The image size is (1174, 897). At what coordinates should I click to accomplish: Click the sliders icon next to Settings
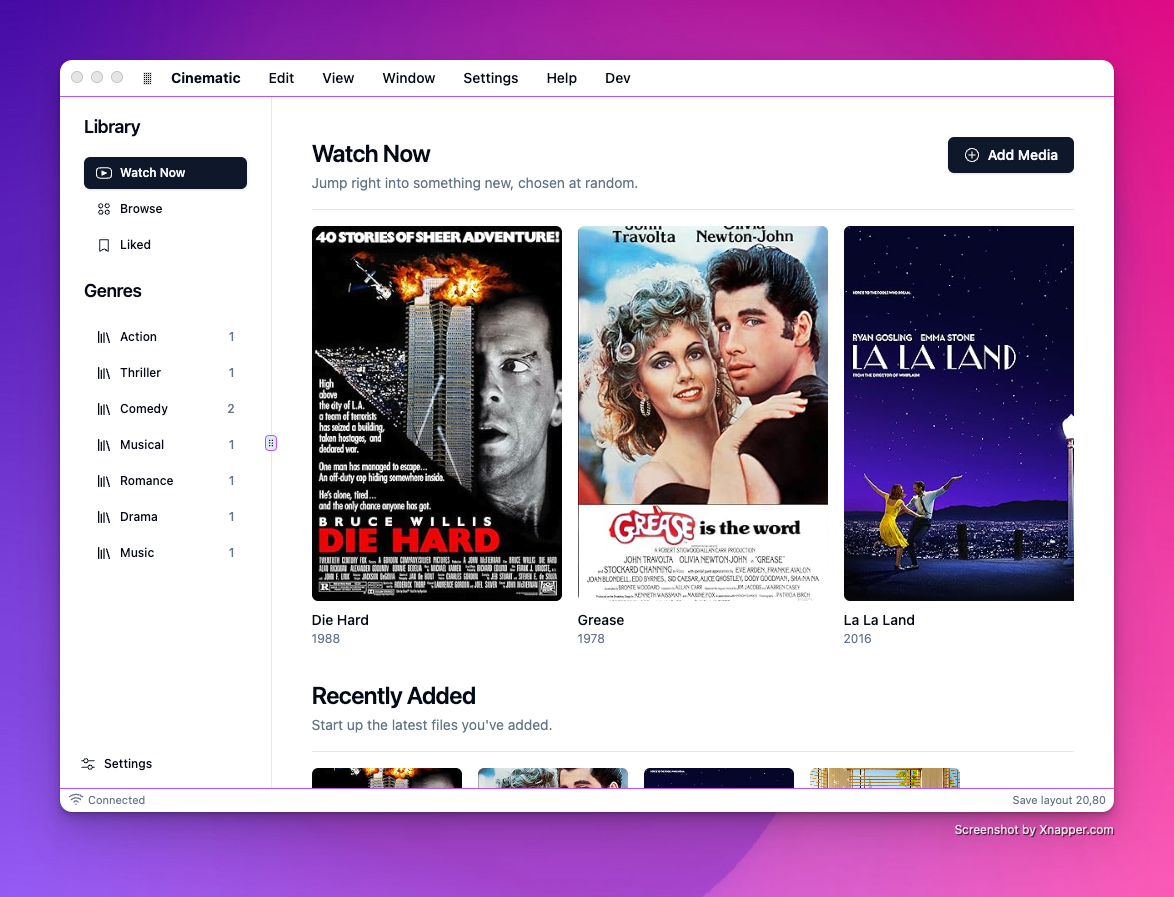click(x=88, y=764)
